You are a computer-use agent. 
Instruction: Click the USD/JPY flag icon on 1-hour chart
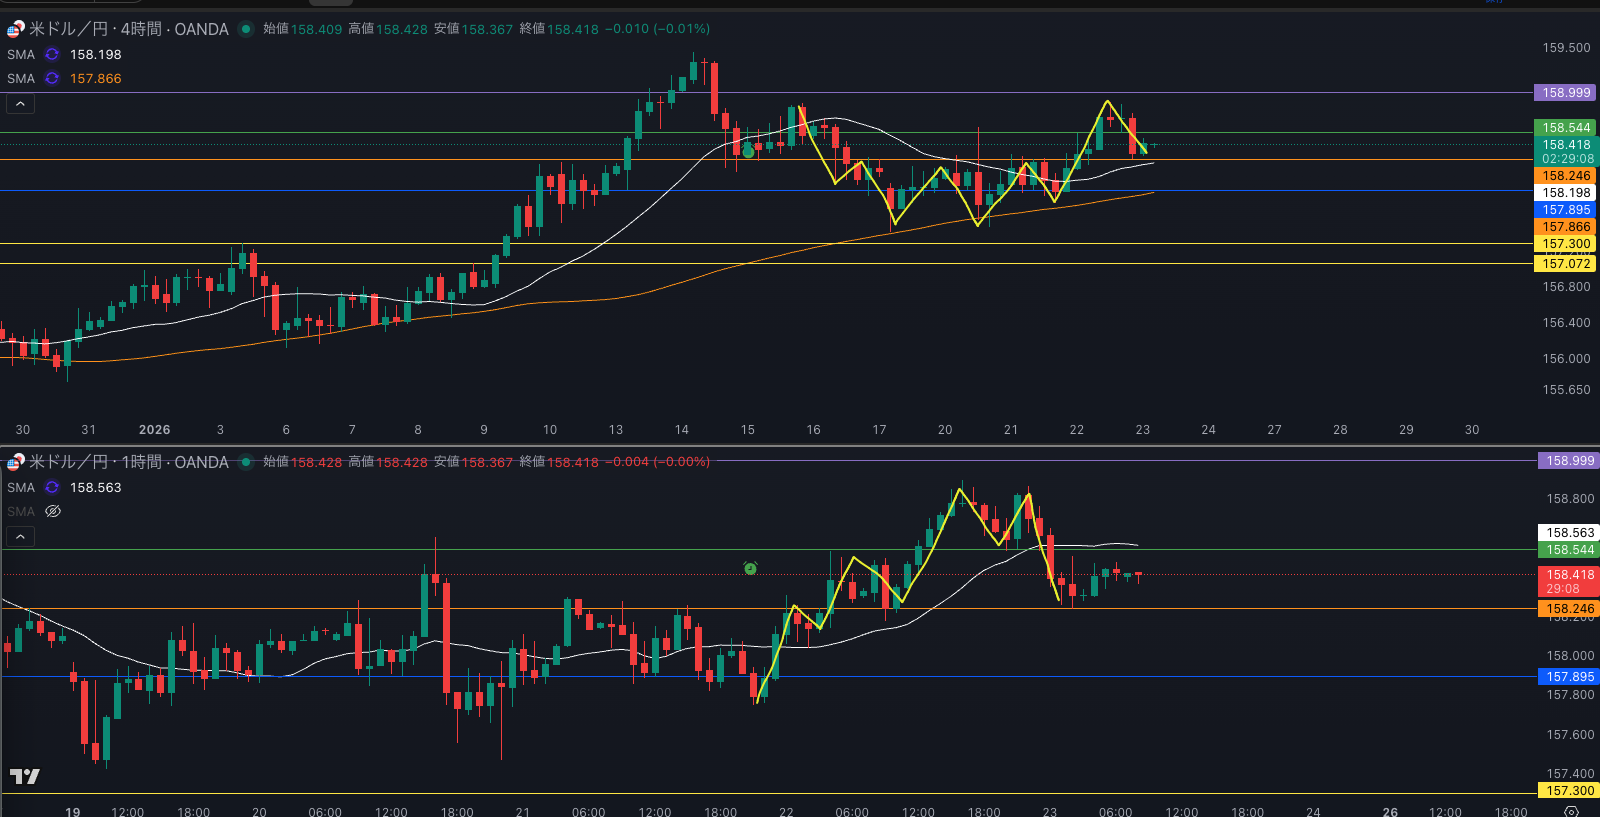[15, 462]
